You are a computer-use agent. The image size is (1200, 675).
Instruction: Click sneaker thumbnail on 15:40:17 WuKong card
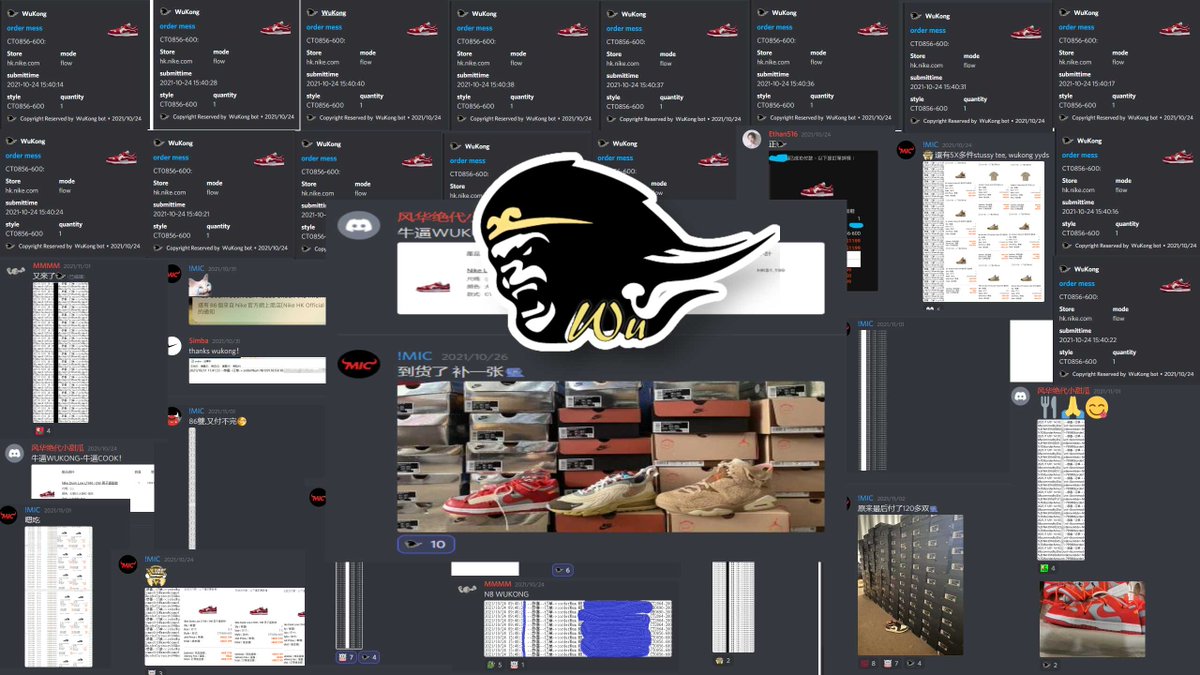click(x=1173, y=30)
